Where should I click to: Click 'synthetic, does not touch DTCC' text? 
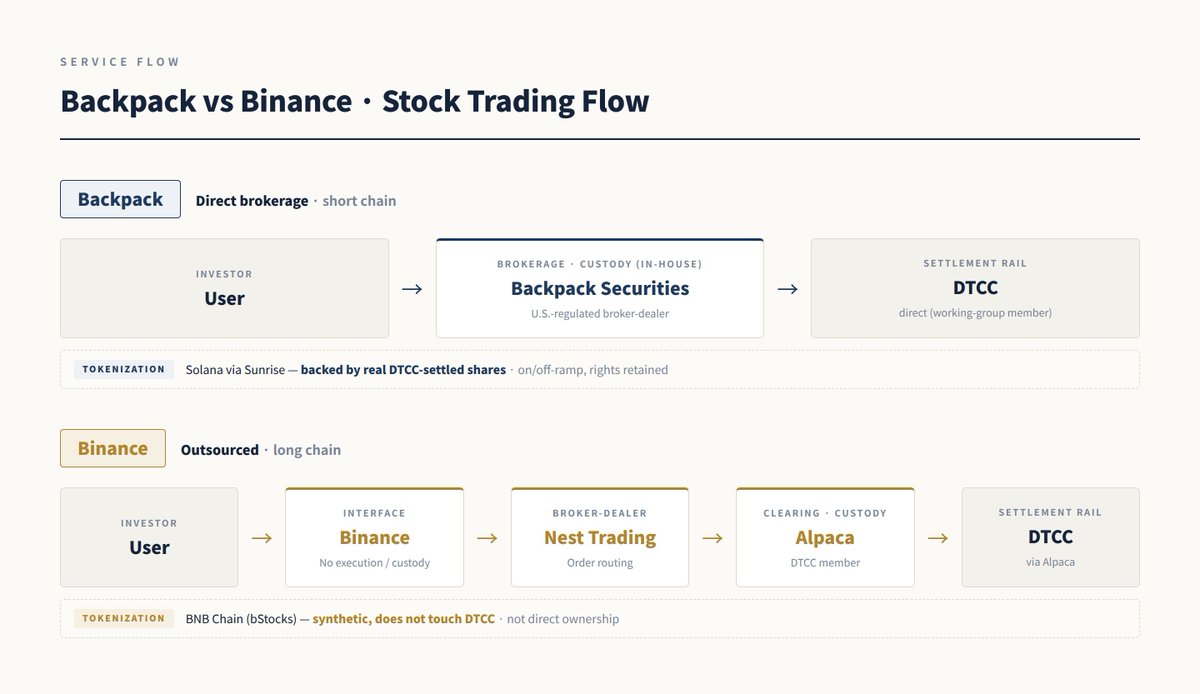coord(403,618)
